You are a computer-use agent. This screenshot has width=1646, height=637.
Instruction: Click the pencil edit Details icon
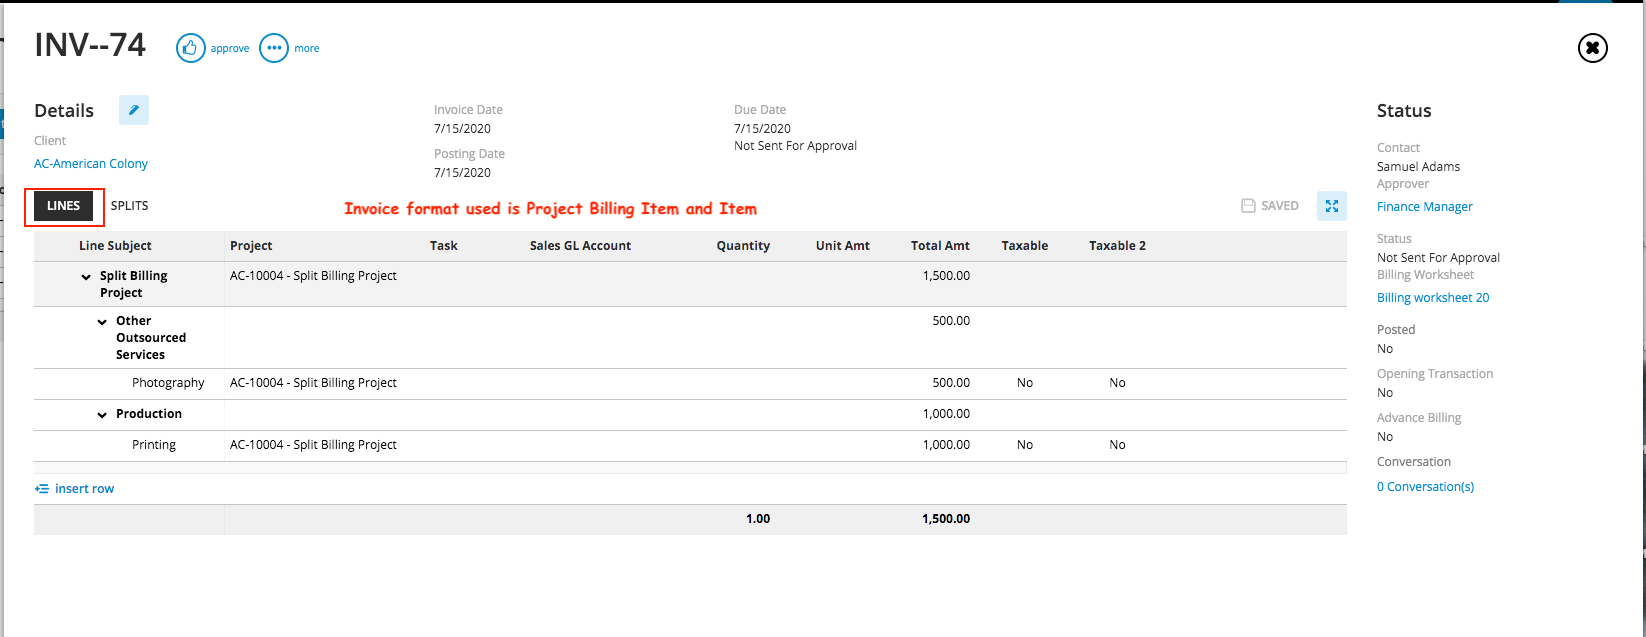click(134, 110)
